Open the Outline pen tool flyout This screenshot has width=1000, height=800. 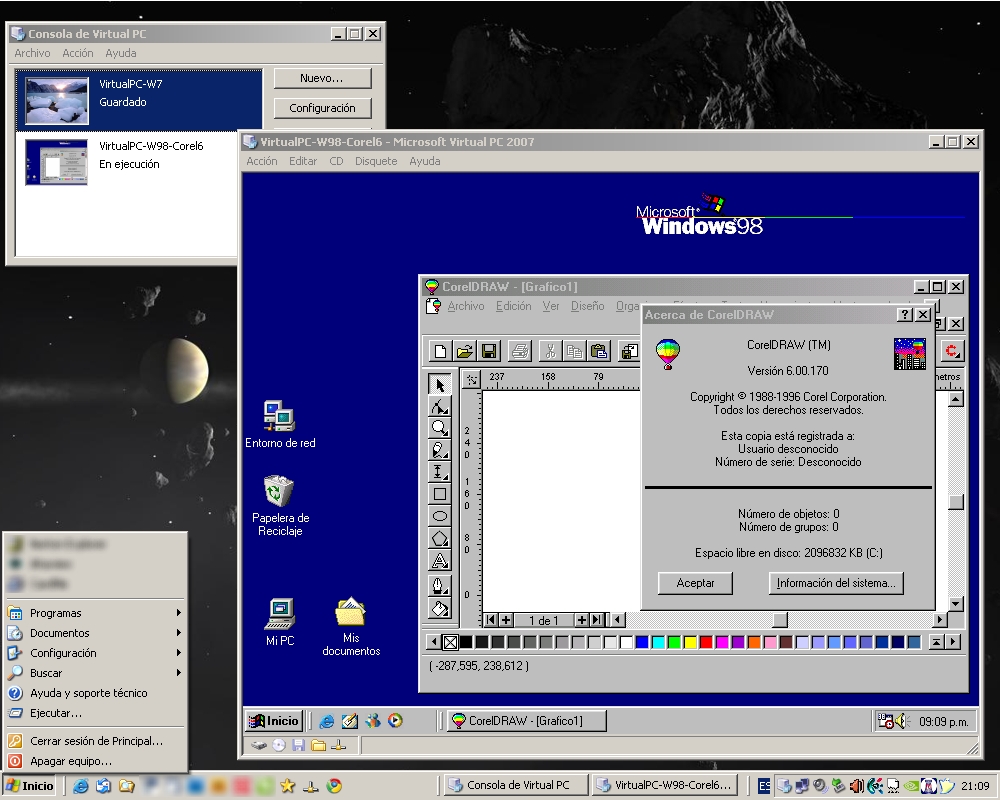point(439,585)
